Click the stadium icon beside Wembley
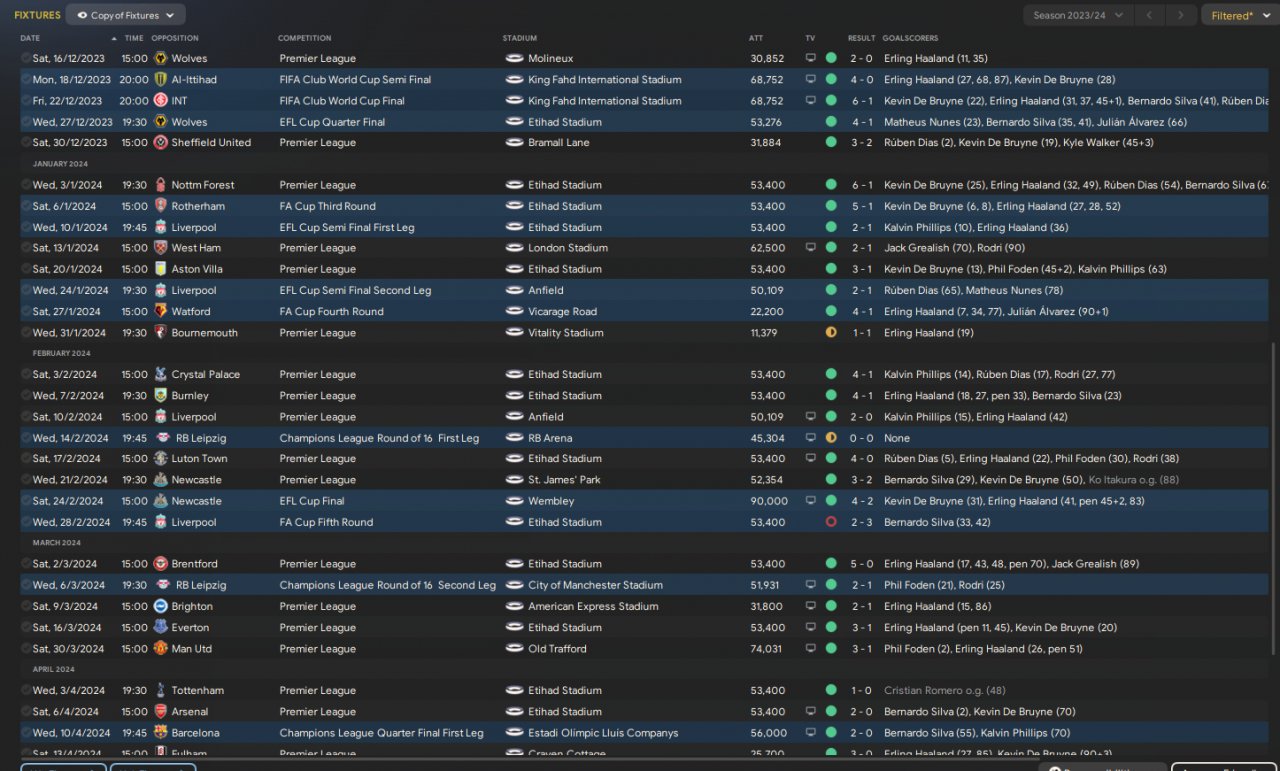 tap(515, 501)
